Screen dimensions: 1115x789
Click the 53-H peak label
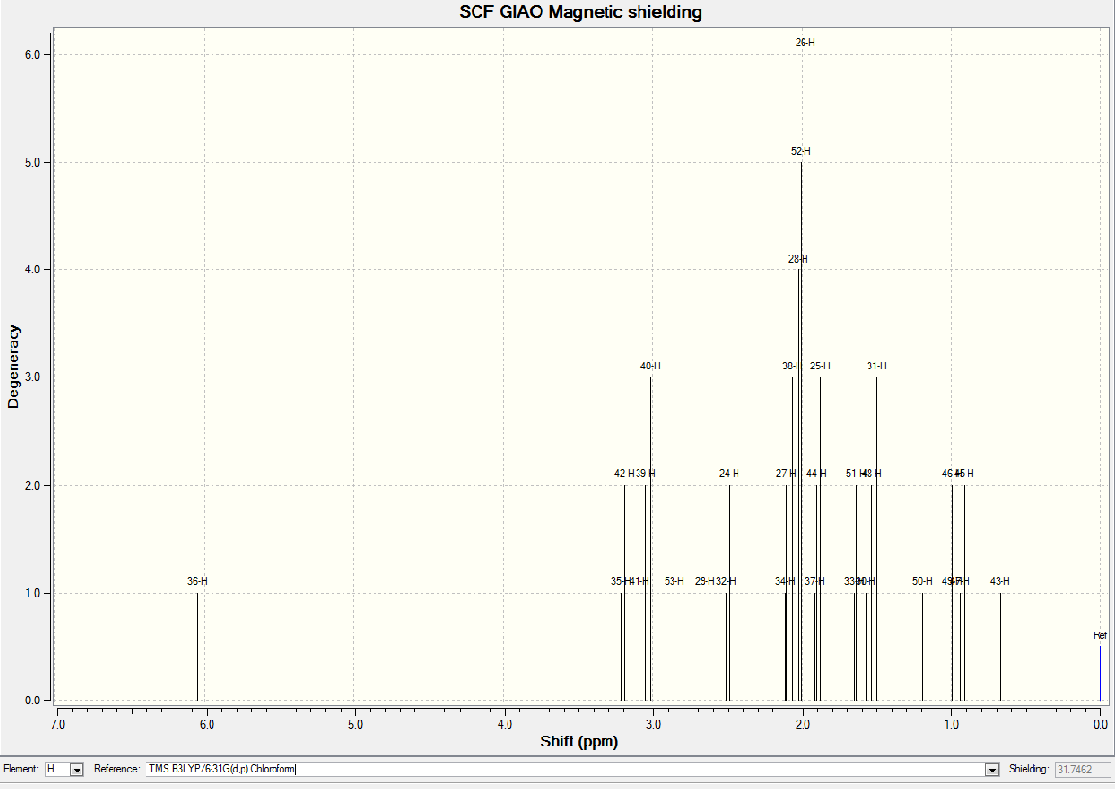tap(673, 581)
